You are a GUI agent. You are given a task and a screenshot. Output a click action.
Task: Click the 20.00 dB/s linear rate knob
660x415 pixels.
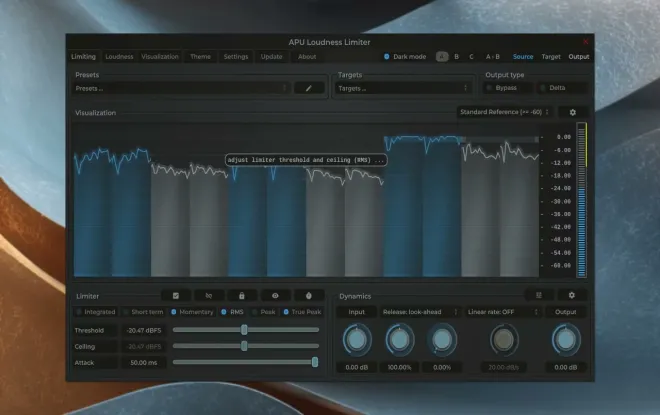[503, 340]
